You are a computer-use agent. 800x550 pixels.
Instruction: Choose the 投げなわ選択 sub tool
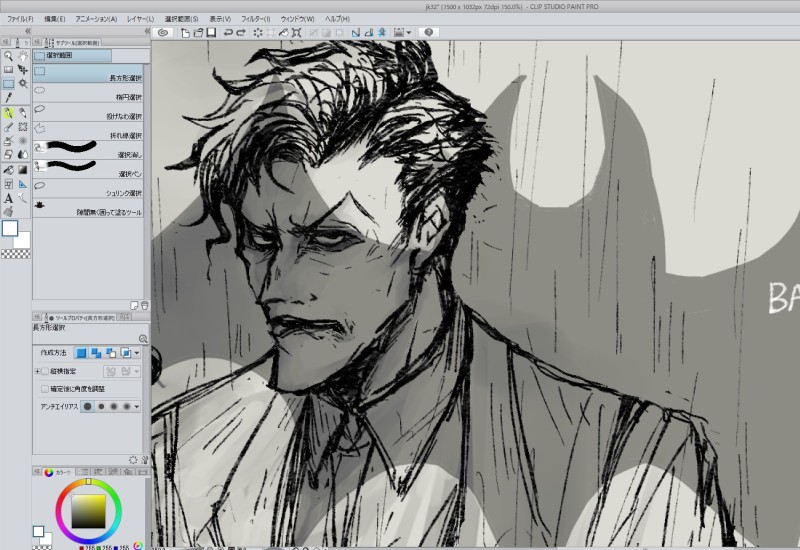click(x=88, y=112)
